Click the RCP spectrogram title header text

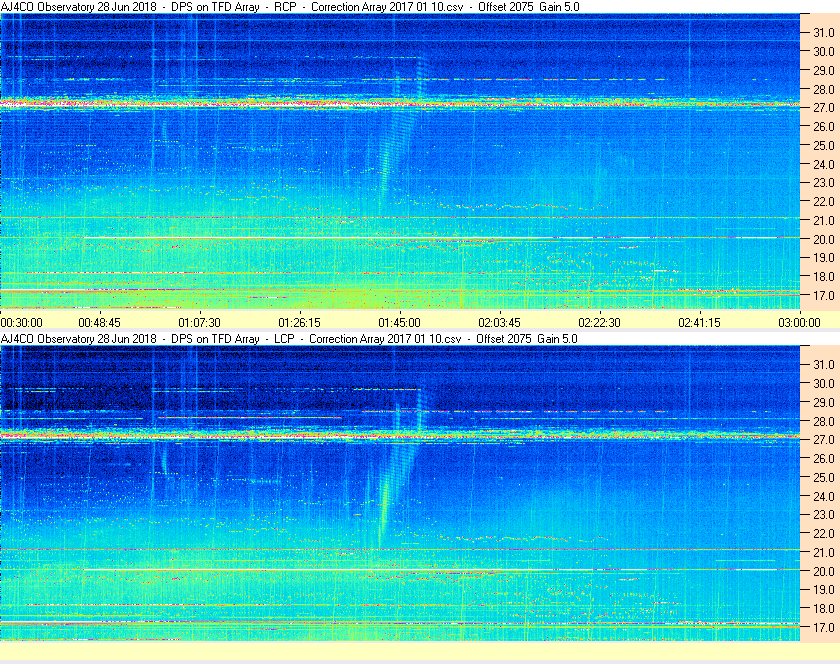click(x=290, y=7)
